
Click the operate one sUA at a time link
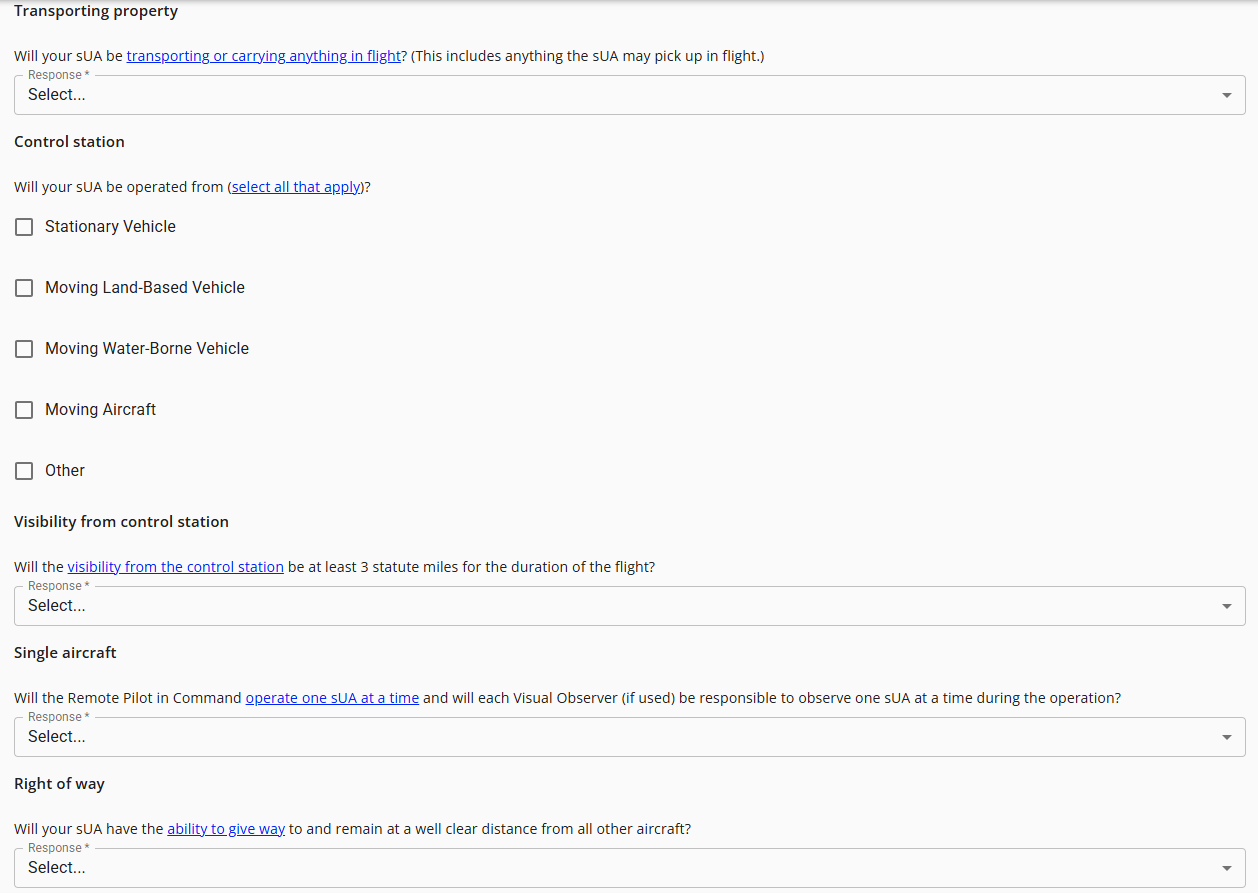pos(331,697)
